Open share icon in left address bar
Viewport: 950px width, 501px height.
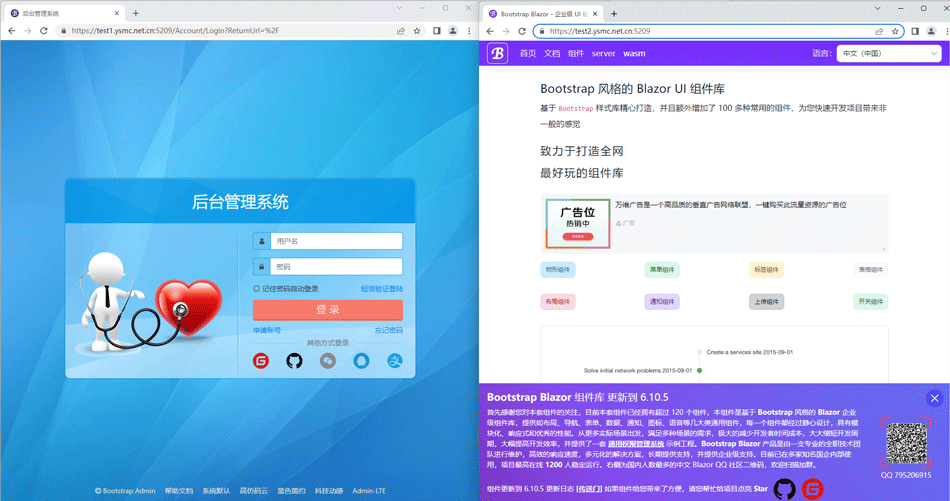coord(400,30)
